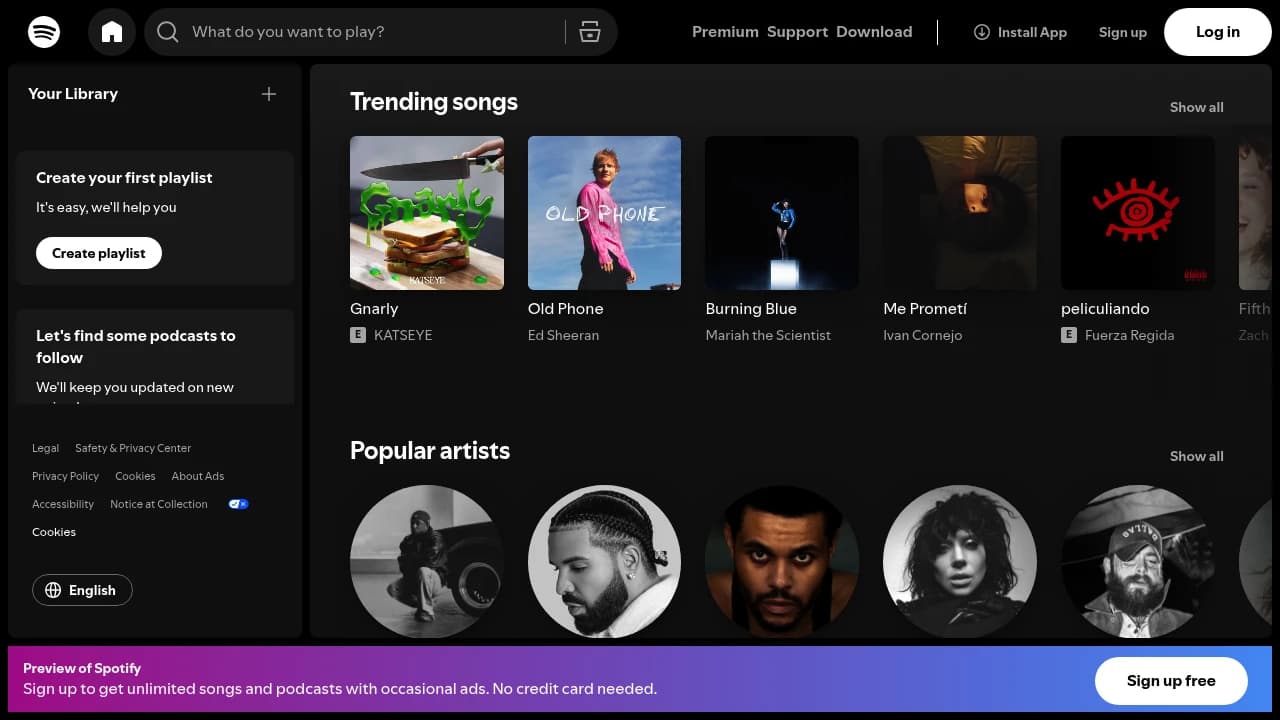Click the Popular artists heading
This screenshot has width=1280, height=720.
(430, 451)
